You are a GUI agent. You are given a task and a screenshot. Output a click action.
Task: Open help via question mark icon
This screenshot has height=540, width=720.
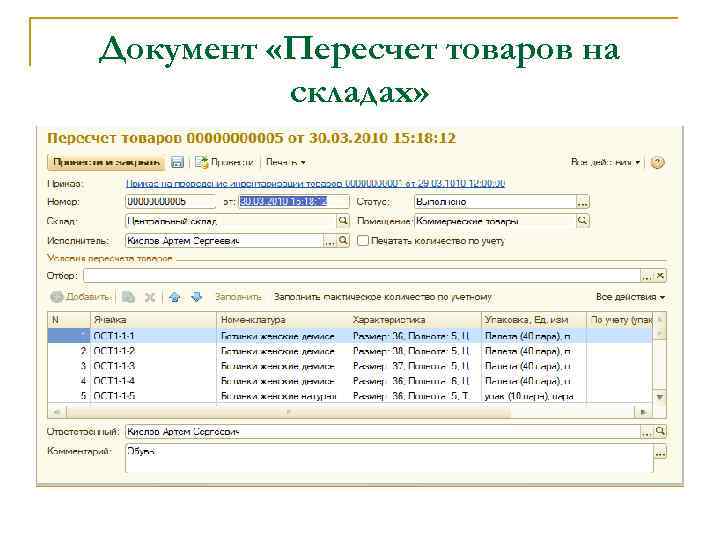coord(657,163)
